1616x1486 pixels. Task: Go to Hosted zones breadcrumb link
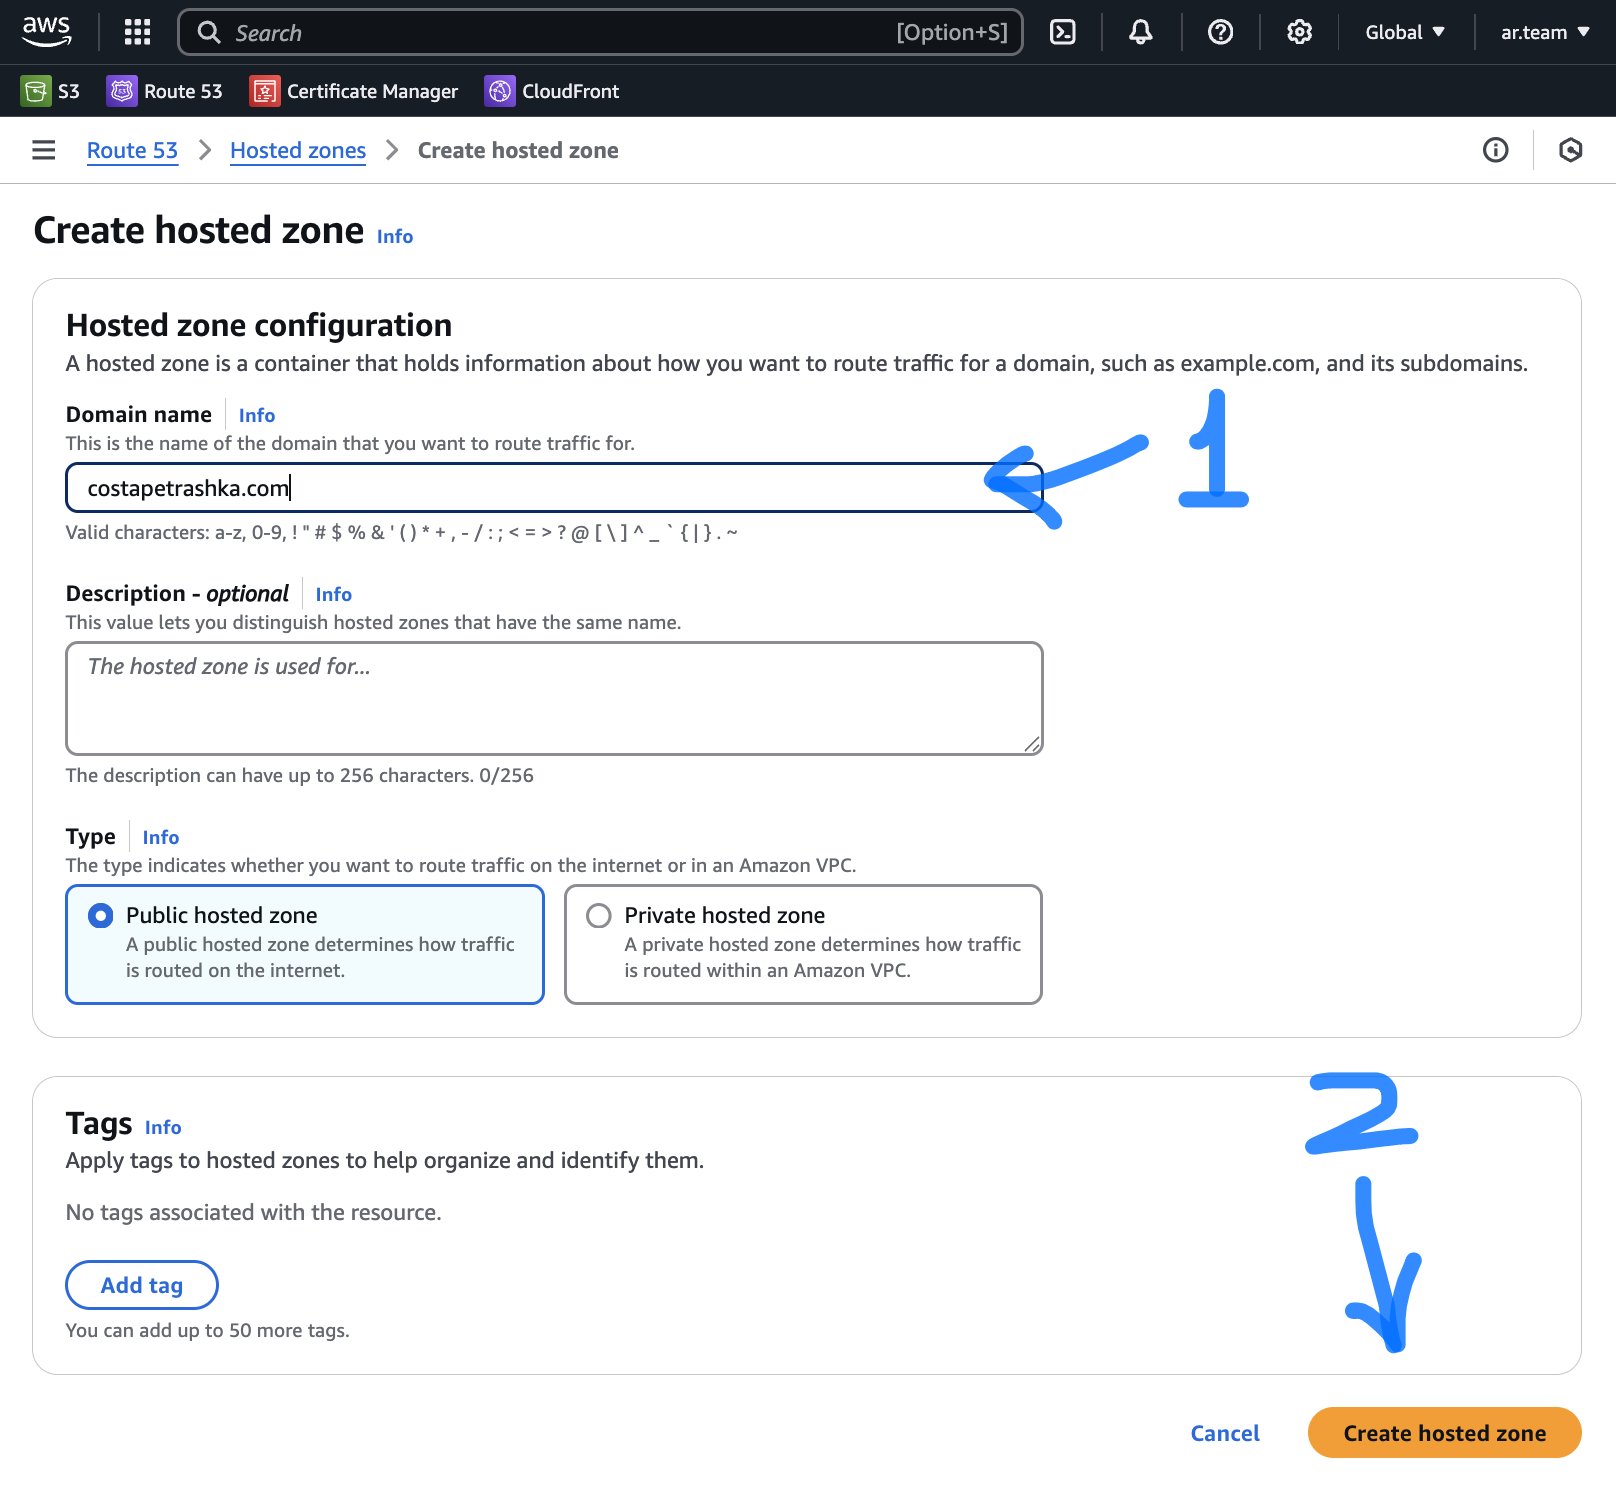coord(298,150)
